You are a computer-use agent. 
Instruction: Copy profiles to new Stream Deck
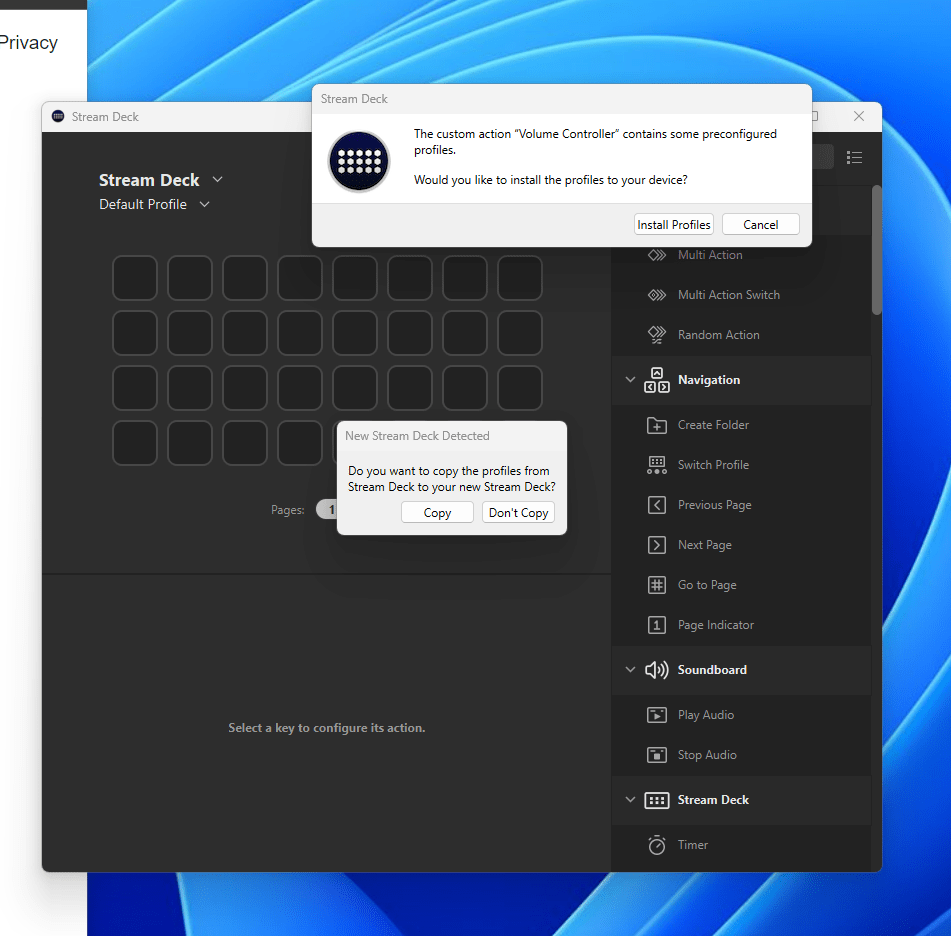click(437, 513)
